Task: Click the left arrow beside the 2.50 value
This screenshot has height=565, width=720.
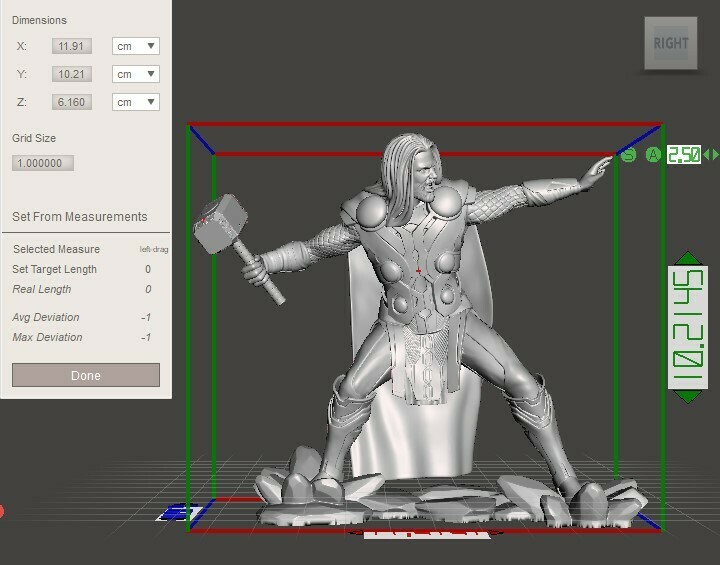Action: click(x=706, y=155)
